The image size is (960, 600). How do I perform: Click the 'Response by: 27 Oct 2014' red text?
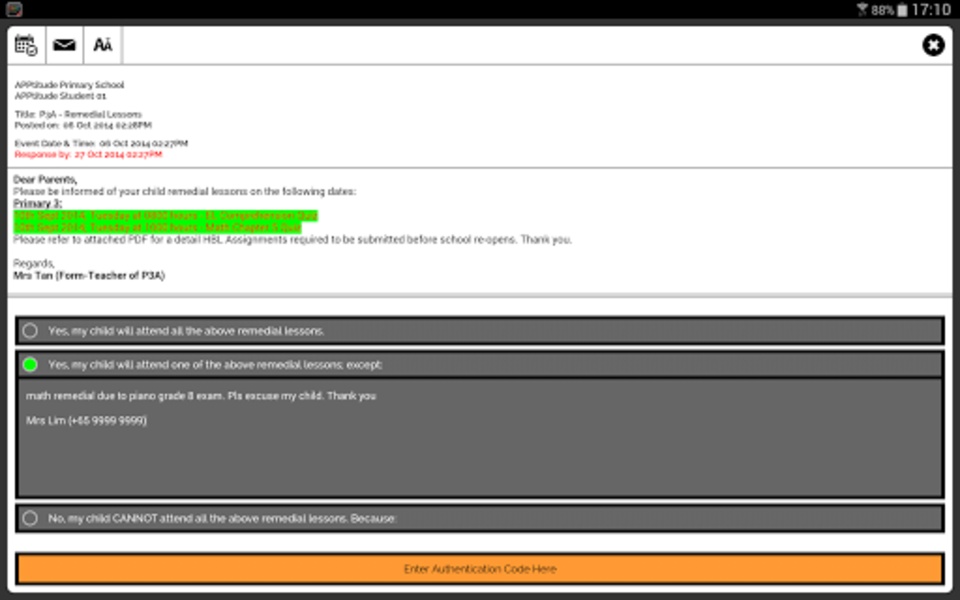pyautogui.click(x=88, y=154)
